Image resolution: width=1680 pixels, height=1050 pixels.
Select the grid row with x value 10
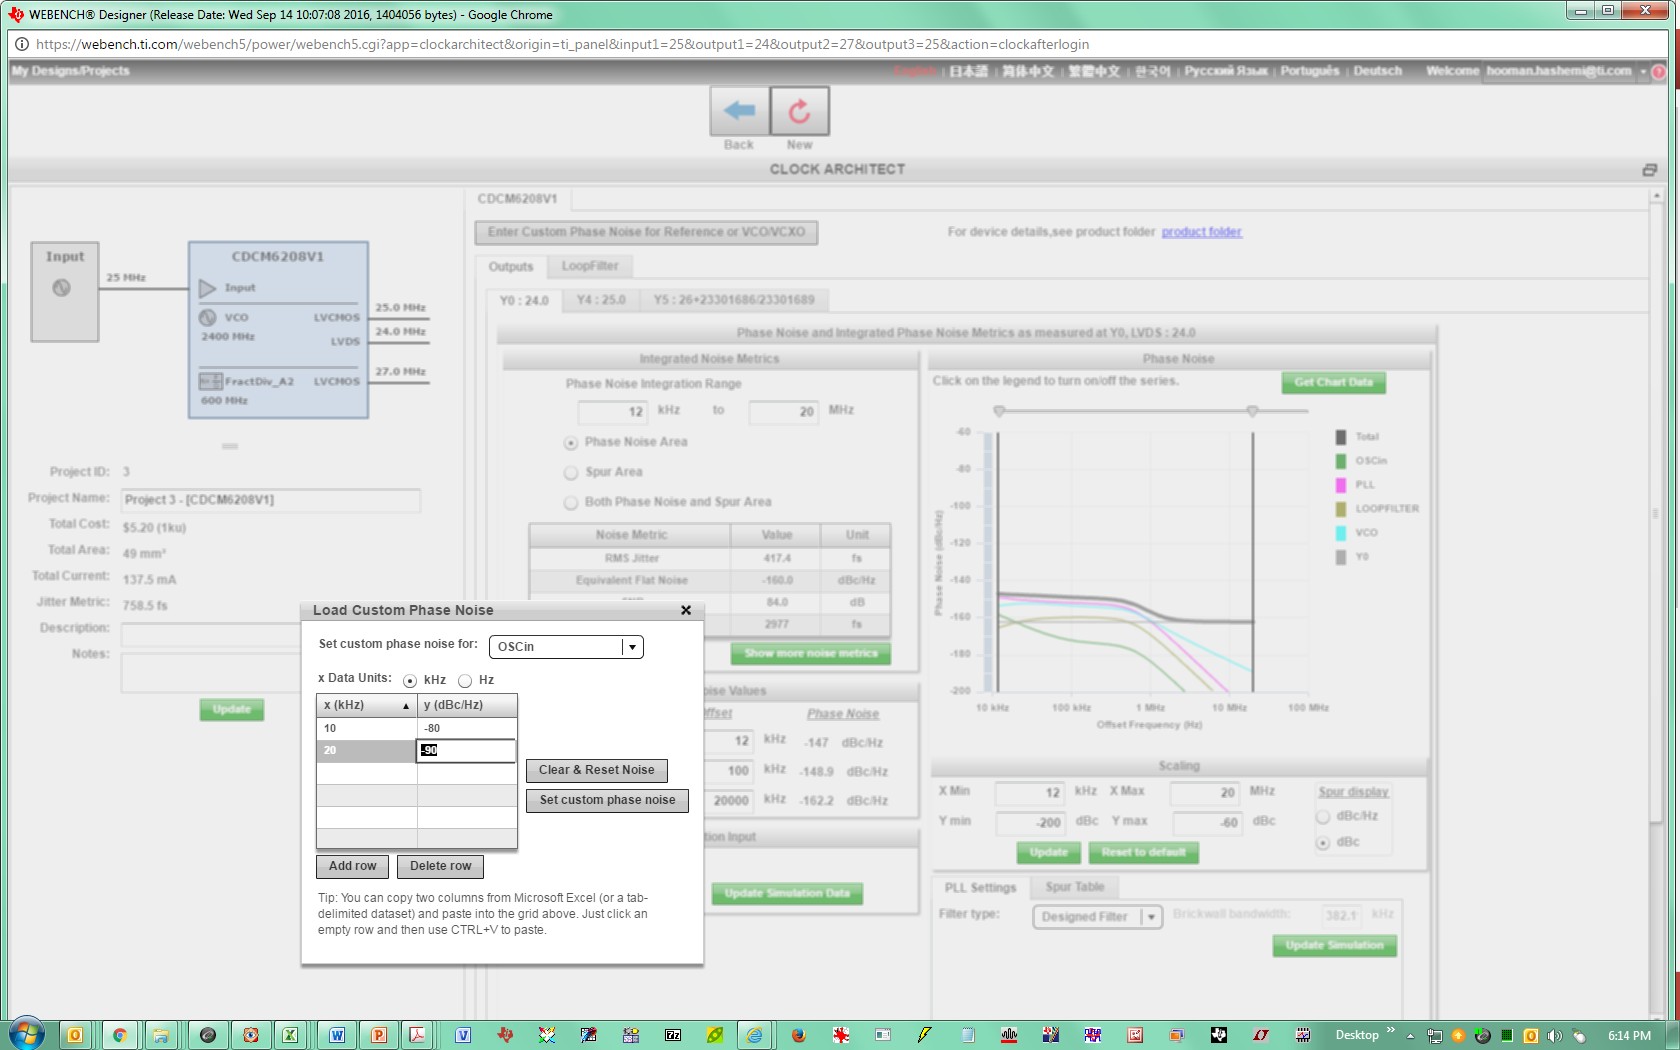(366, 728)
